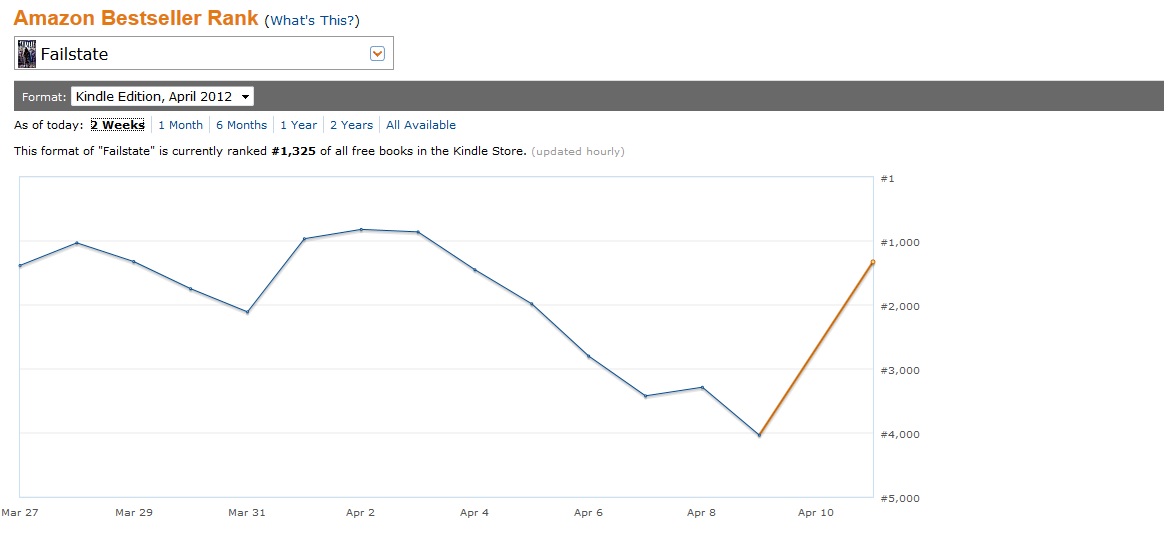The width and height of the screenshot is (1176, 533).
Task: Click the Failstate book cover thumbnail
Action: click(27, 54)
